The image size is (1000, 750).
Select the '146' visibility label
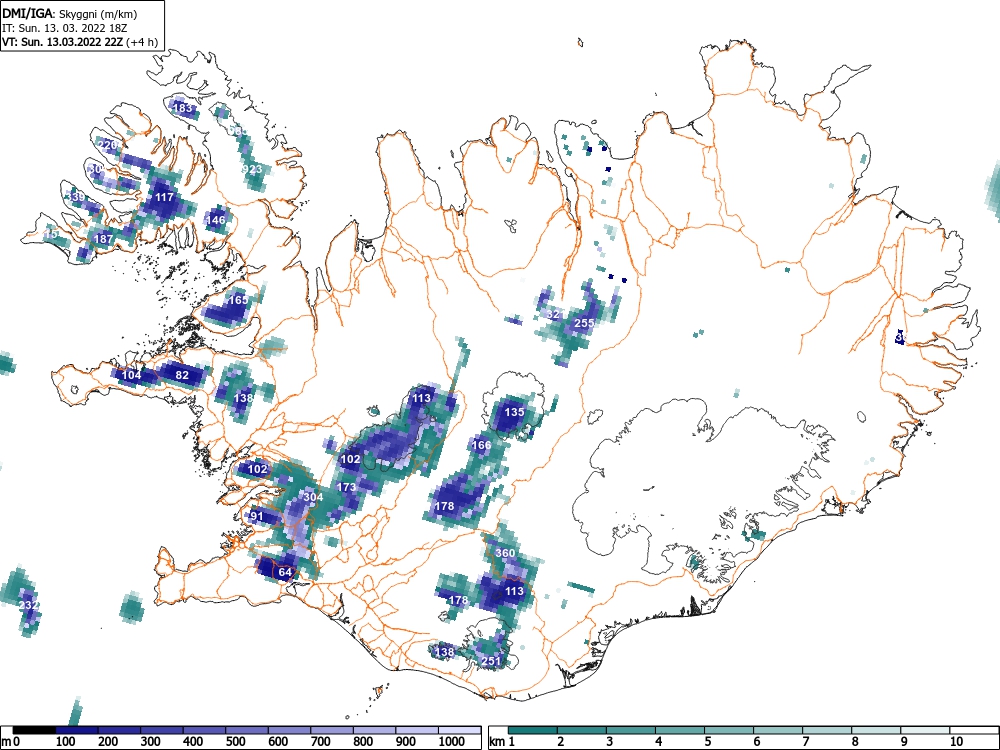216,220
